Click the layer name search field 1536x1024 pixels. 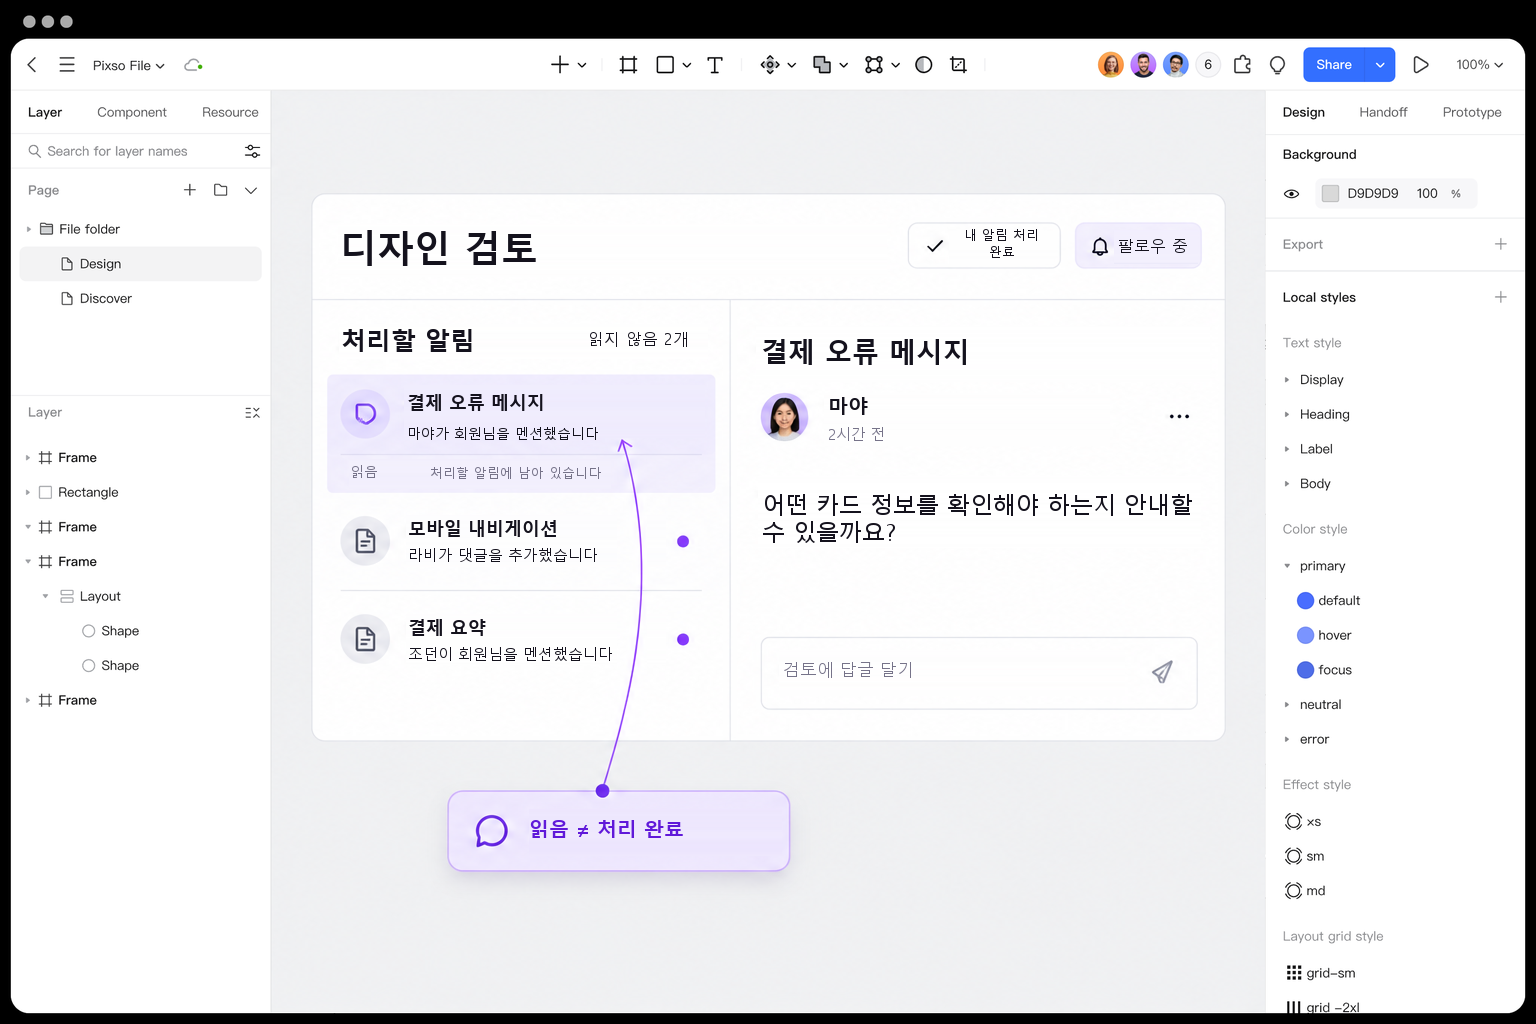[133, 151]
